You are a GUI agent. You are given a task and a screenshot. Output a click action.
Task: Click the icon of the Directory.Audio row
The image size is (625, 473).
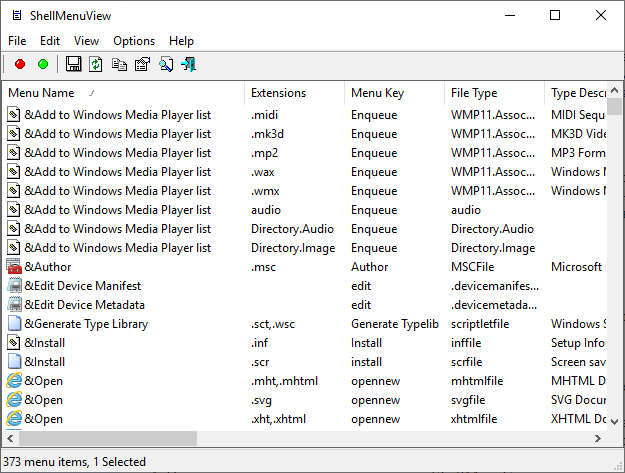click(14, 229)
